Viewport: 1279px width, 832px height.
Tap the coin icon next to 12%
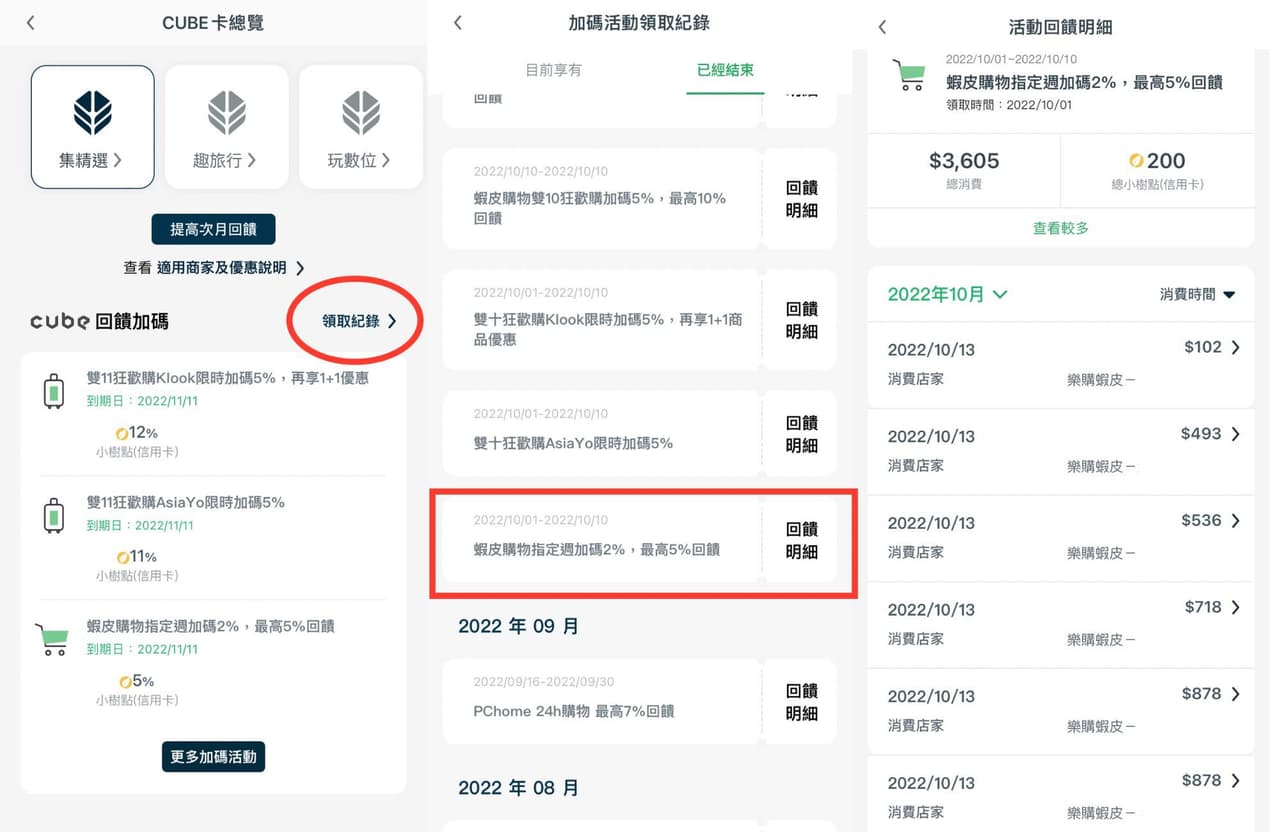tap(122, 433)
